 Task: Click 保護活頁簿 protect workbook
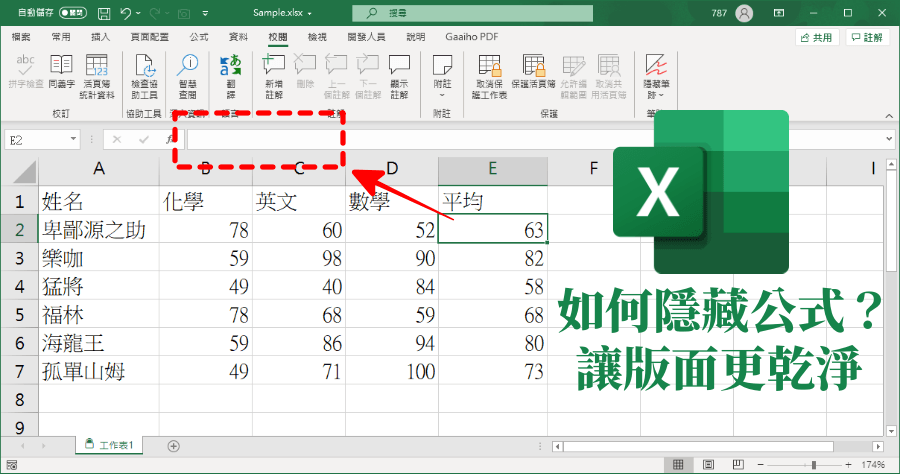coord(533,71)
